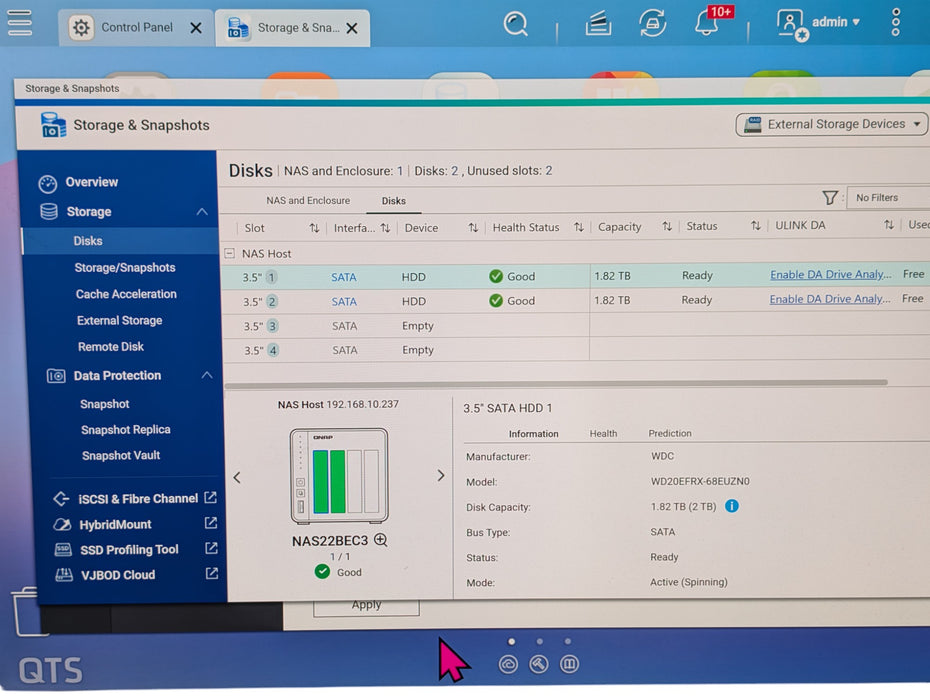Viewport: 930px width, 700px height.
Task: Open Cache Acceleration in the sidebar
Action: tap(126, 294)
